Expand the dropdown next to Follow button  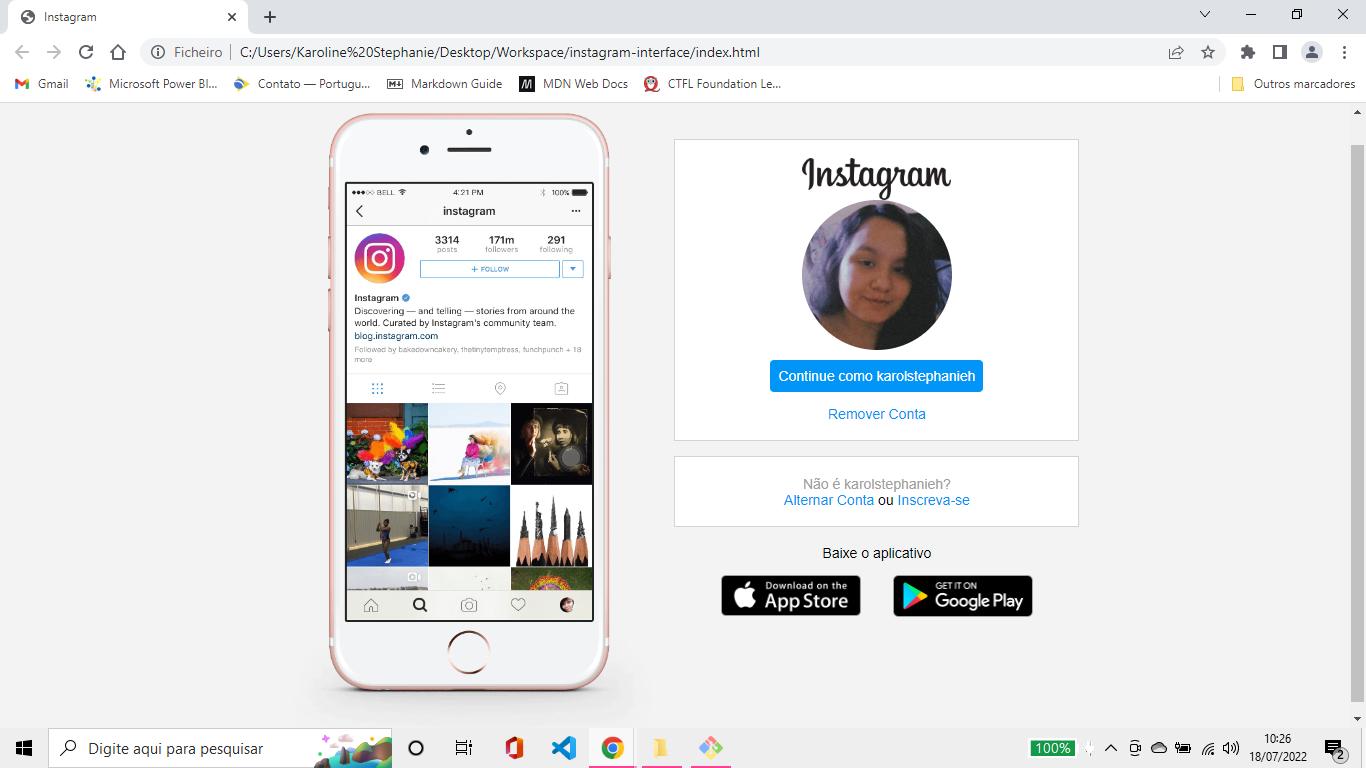(x=573, y=269)
